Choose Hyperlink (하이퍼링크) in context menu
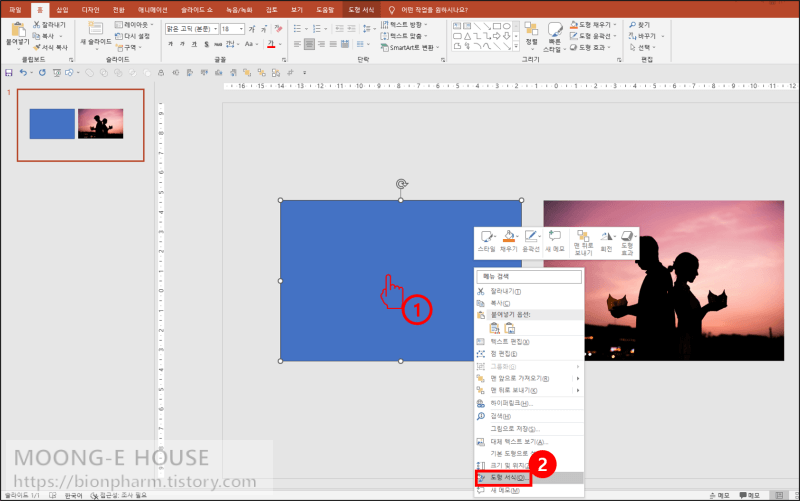Screen dimensions: 800x501 click(x=529, y=403)
